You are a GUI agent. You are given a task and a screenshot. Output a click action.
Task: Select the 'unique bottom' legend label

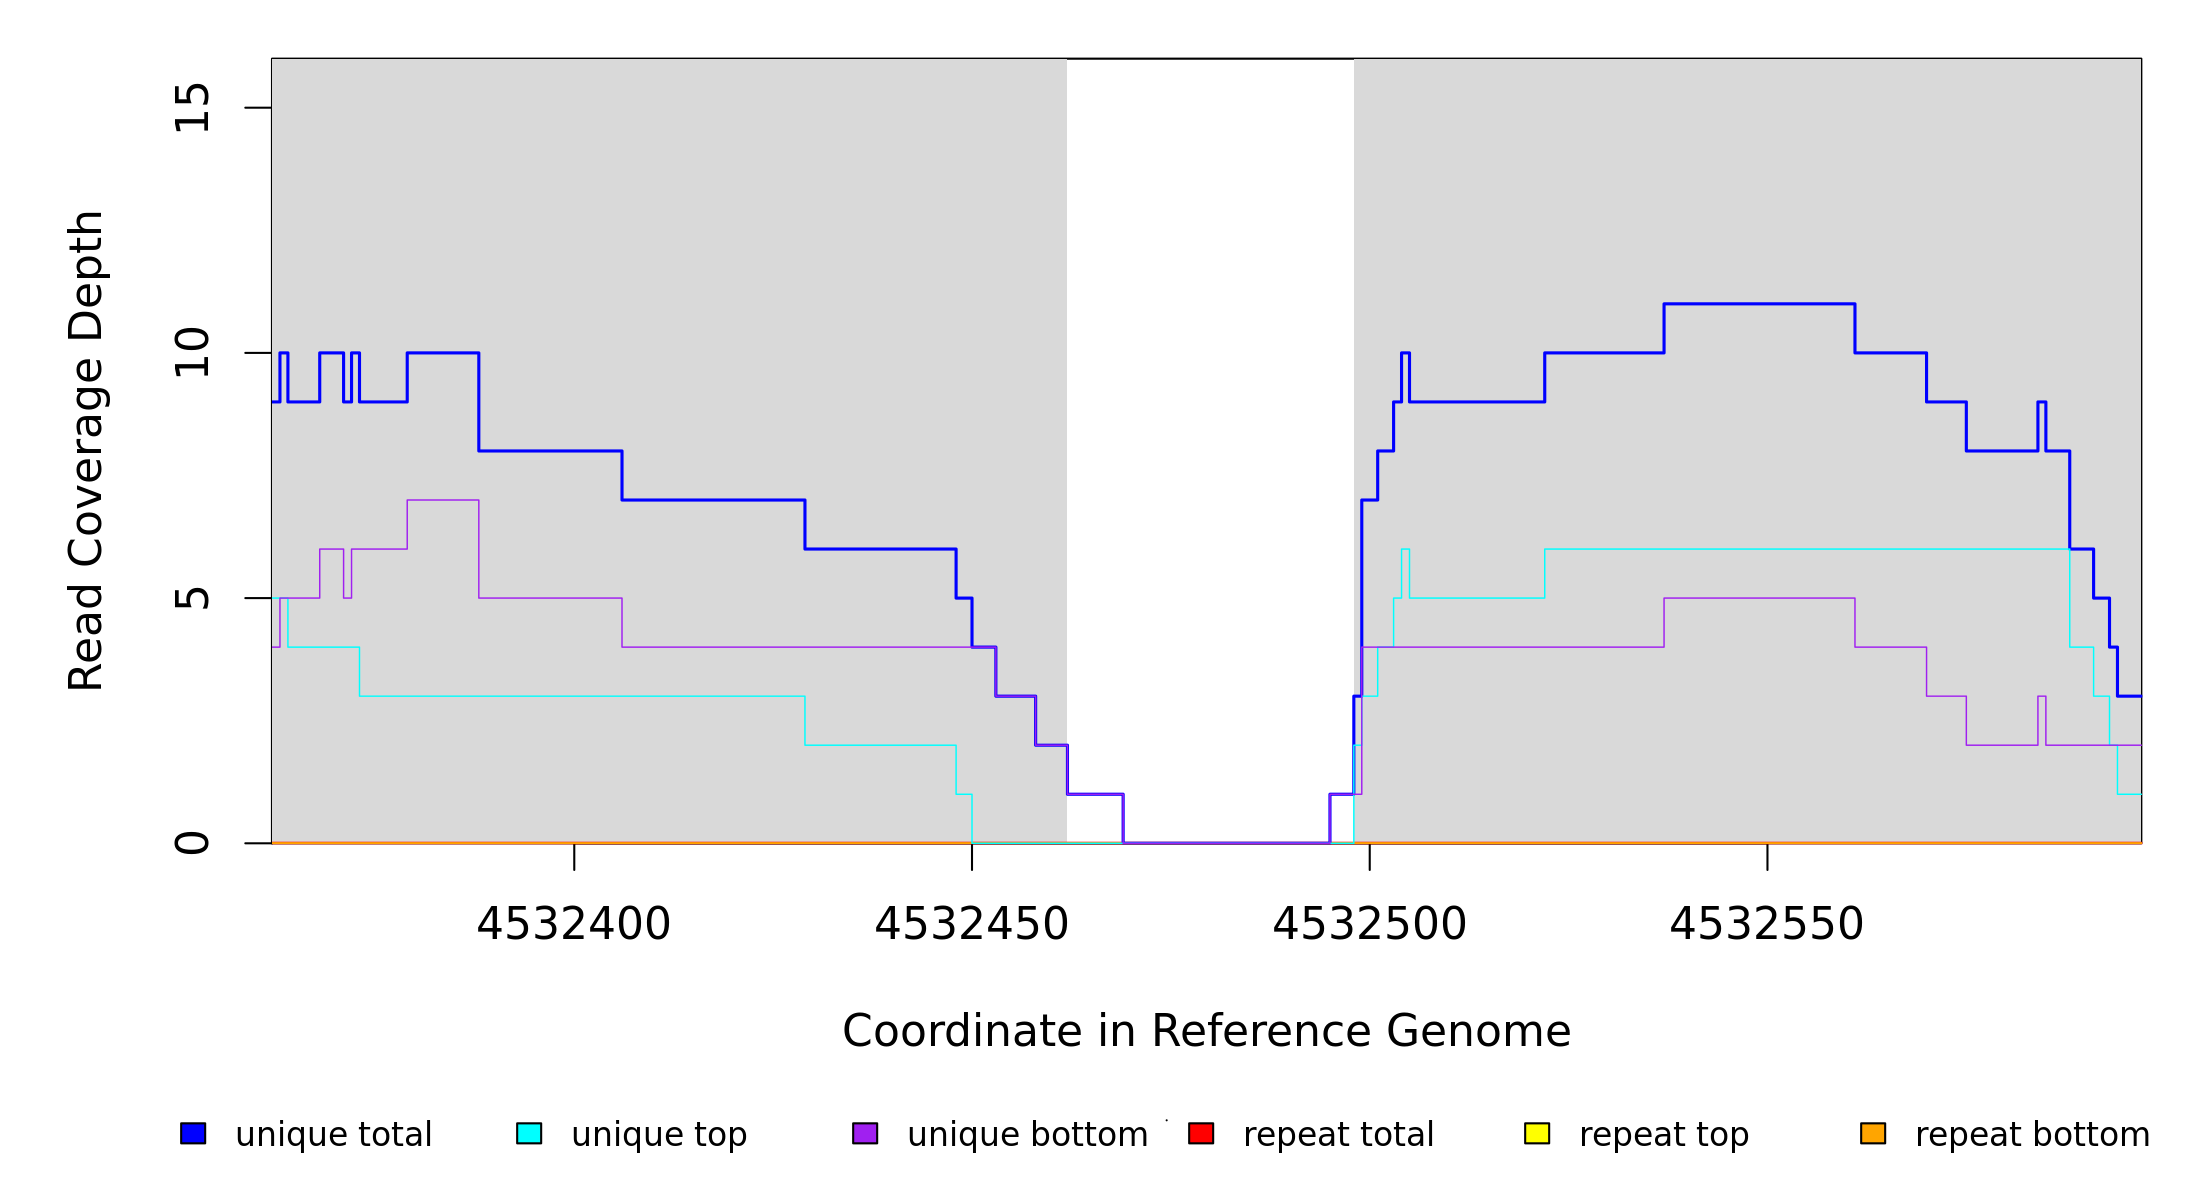point(1027,1135)
